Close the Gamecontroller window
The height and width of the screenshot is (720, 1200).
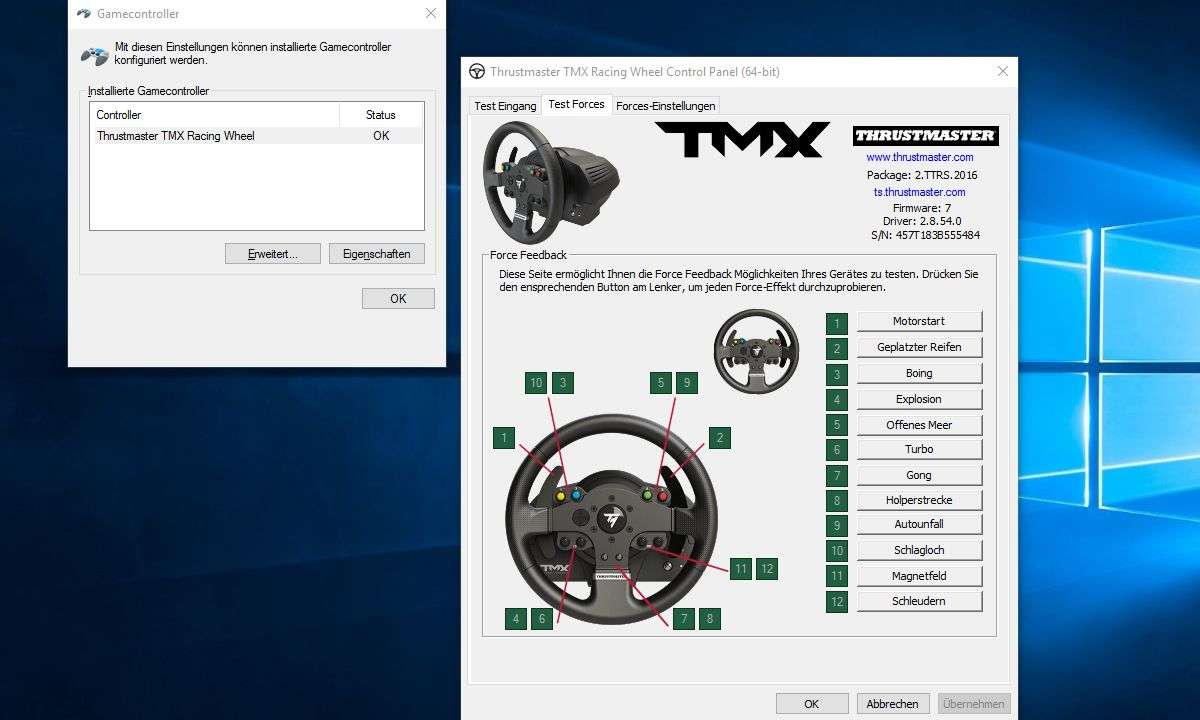click(431, 14)
